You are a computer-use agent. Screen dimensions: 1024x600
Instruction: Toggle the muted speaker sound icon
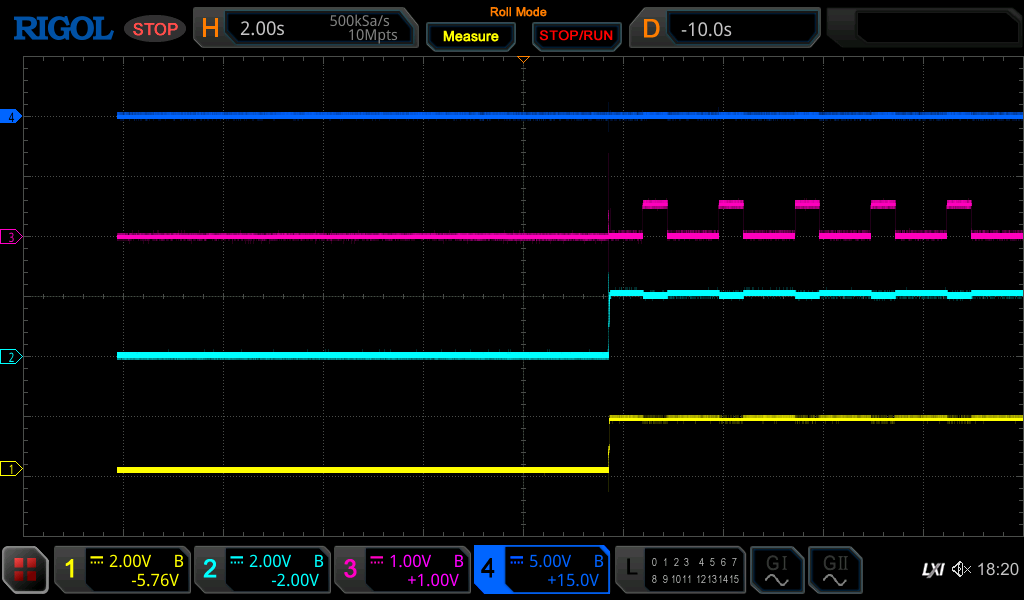pos(961,569)
